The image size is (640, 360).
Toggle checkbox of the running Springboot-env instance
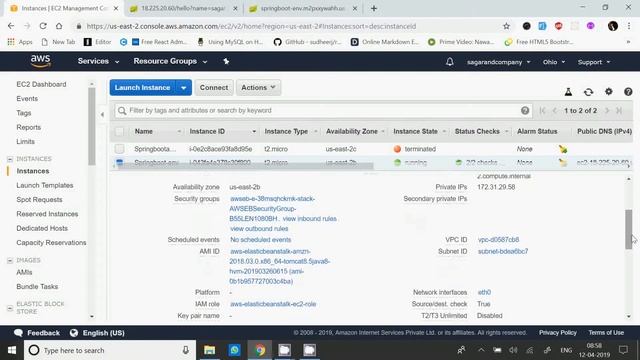pyautogui.click(x=120, y=162)
